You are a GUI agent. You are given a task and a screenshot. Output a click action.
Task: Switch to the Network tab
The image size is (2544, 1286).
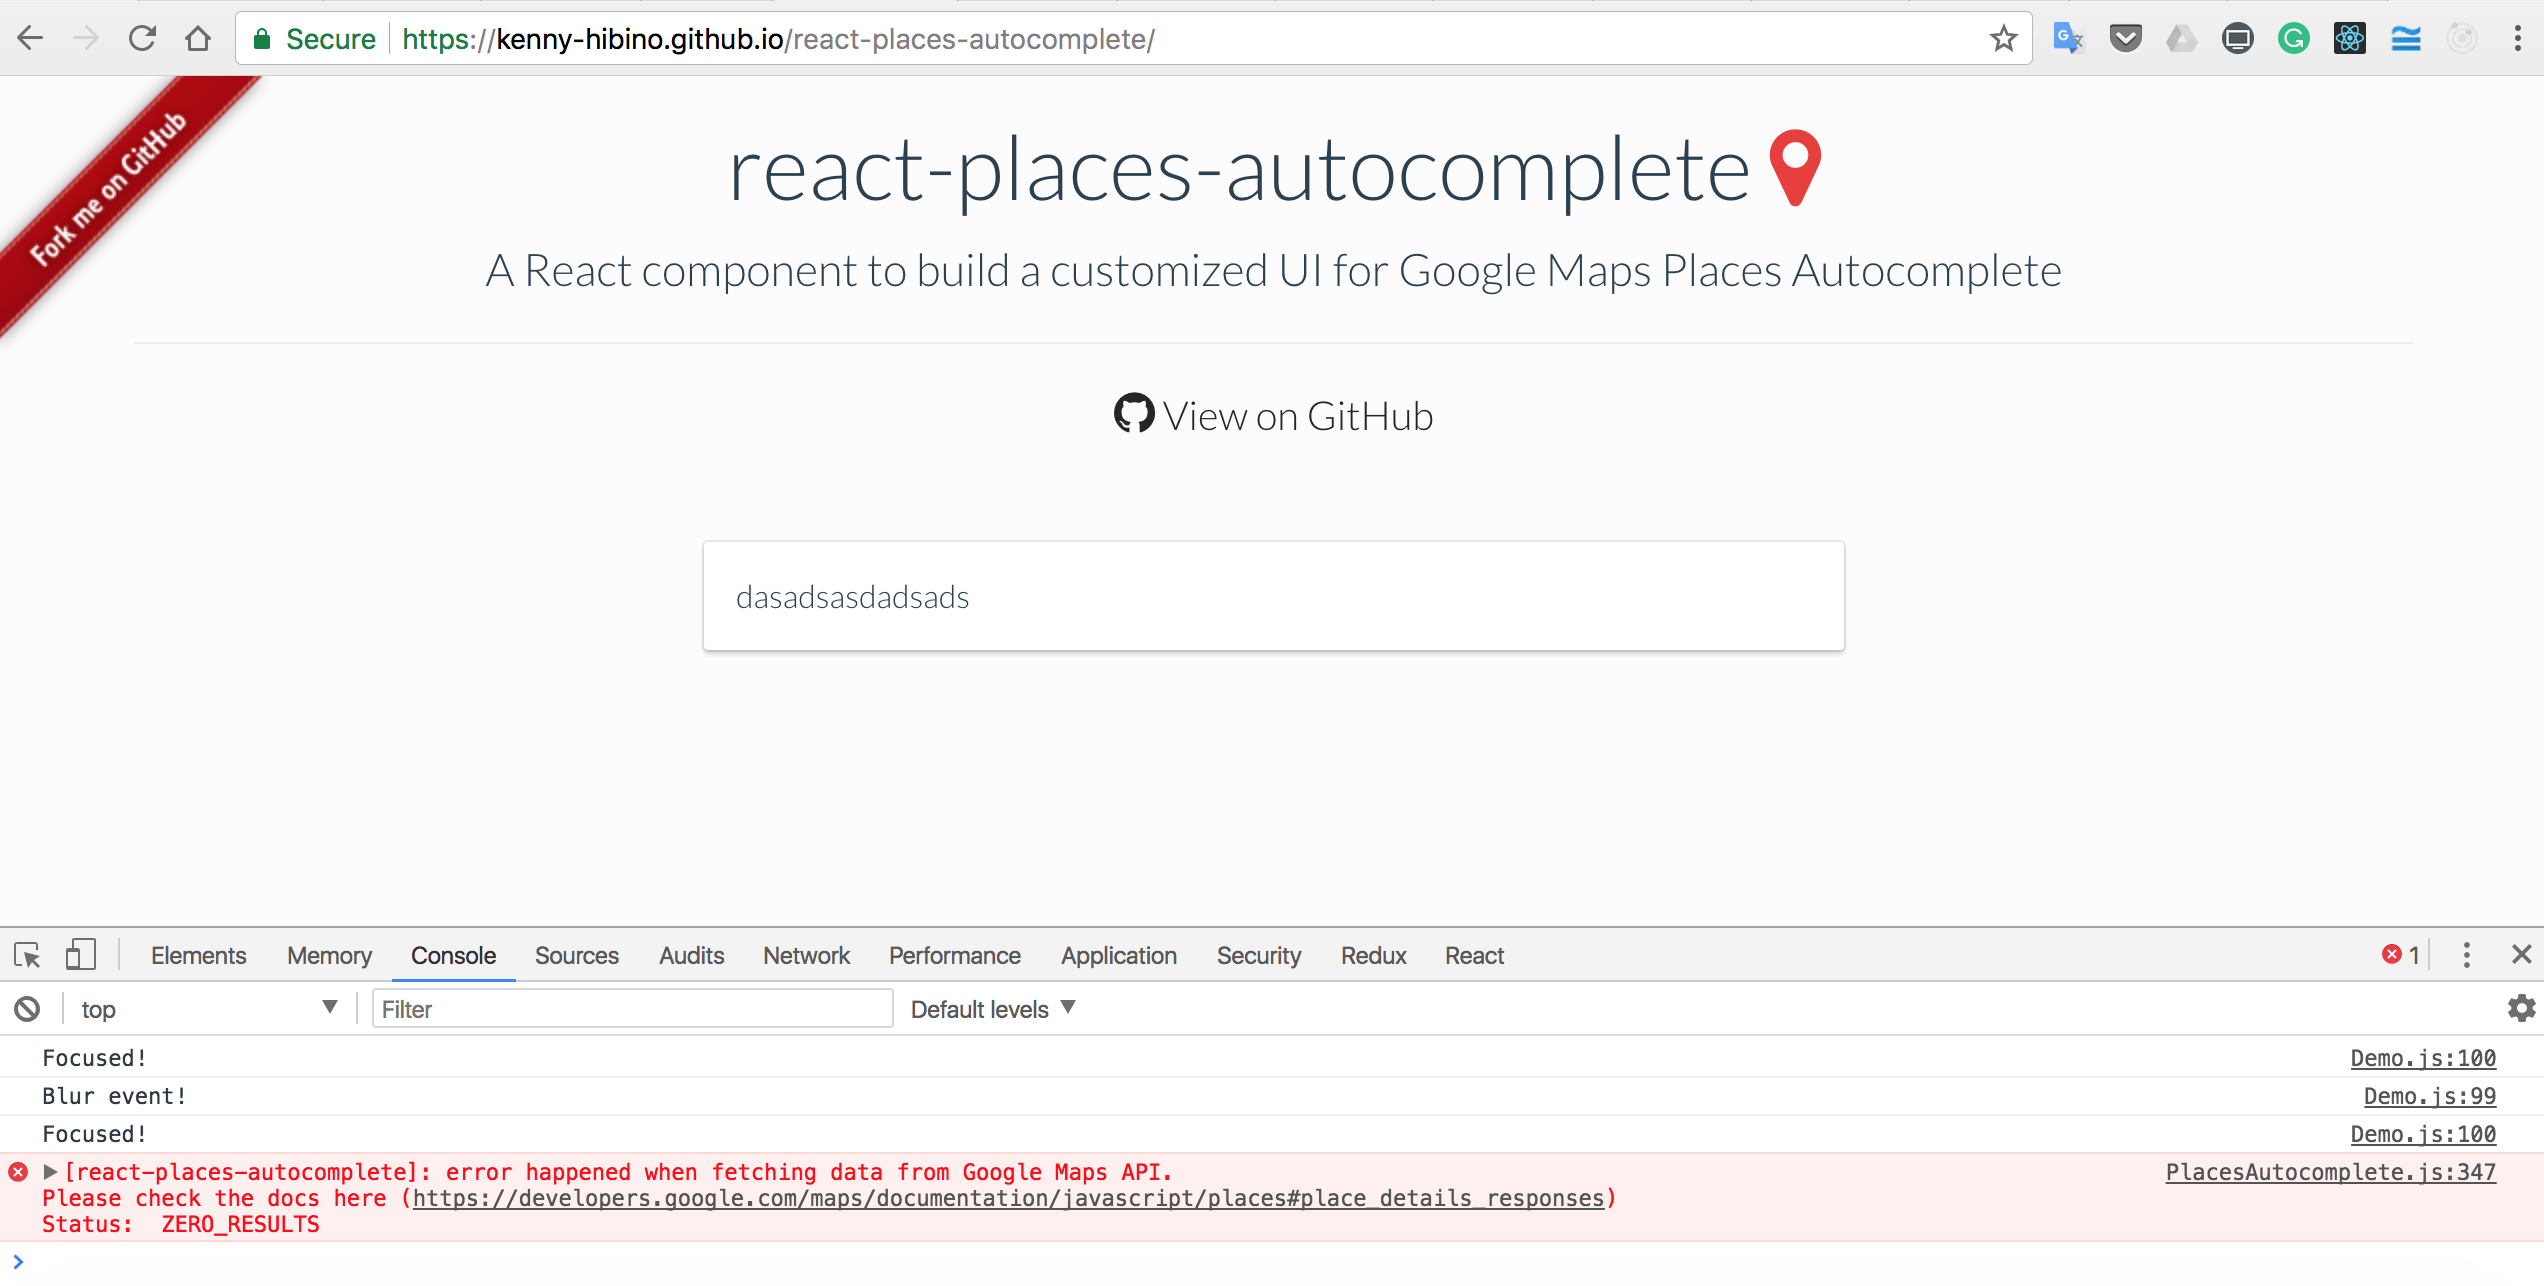806,955
